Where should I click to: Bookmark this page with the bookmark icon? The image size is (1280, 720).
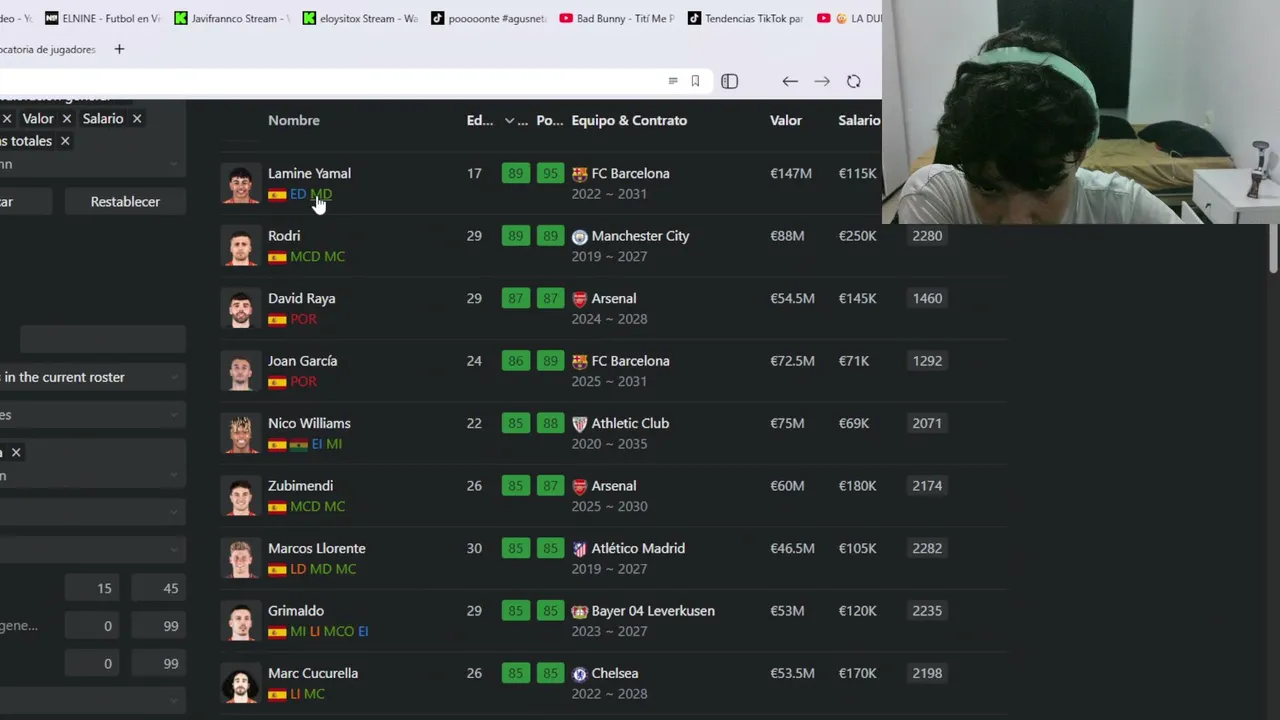(695, 81)
